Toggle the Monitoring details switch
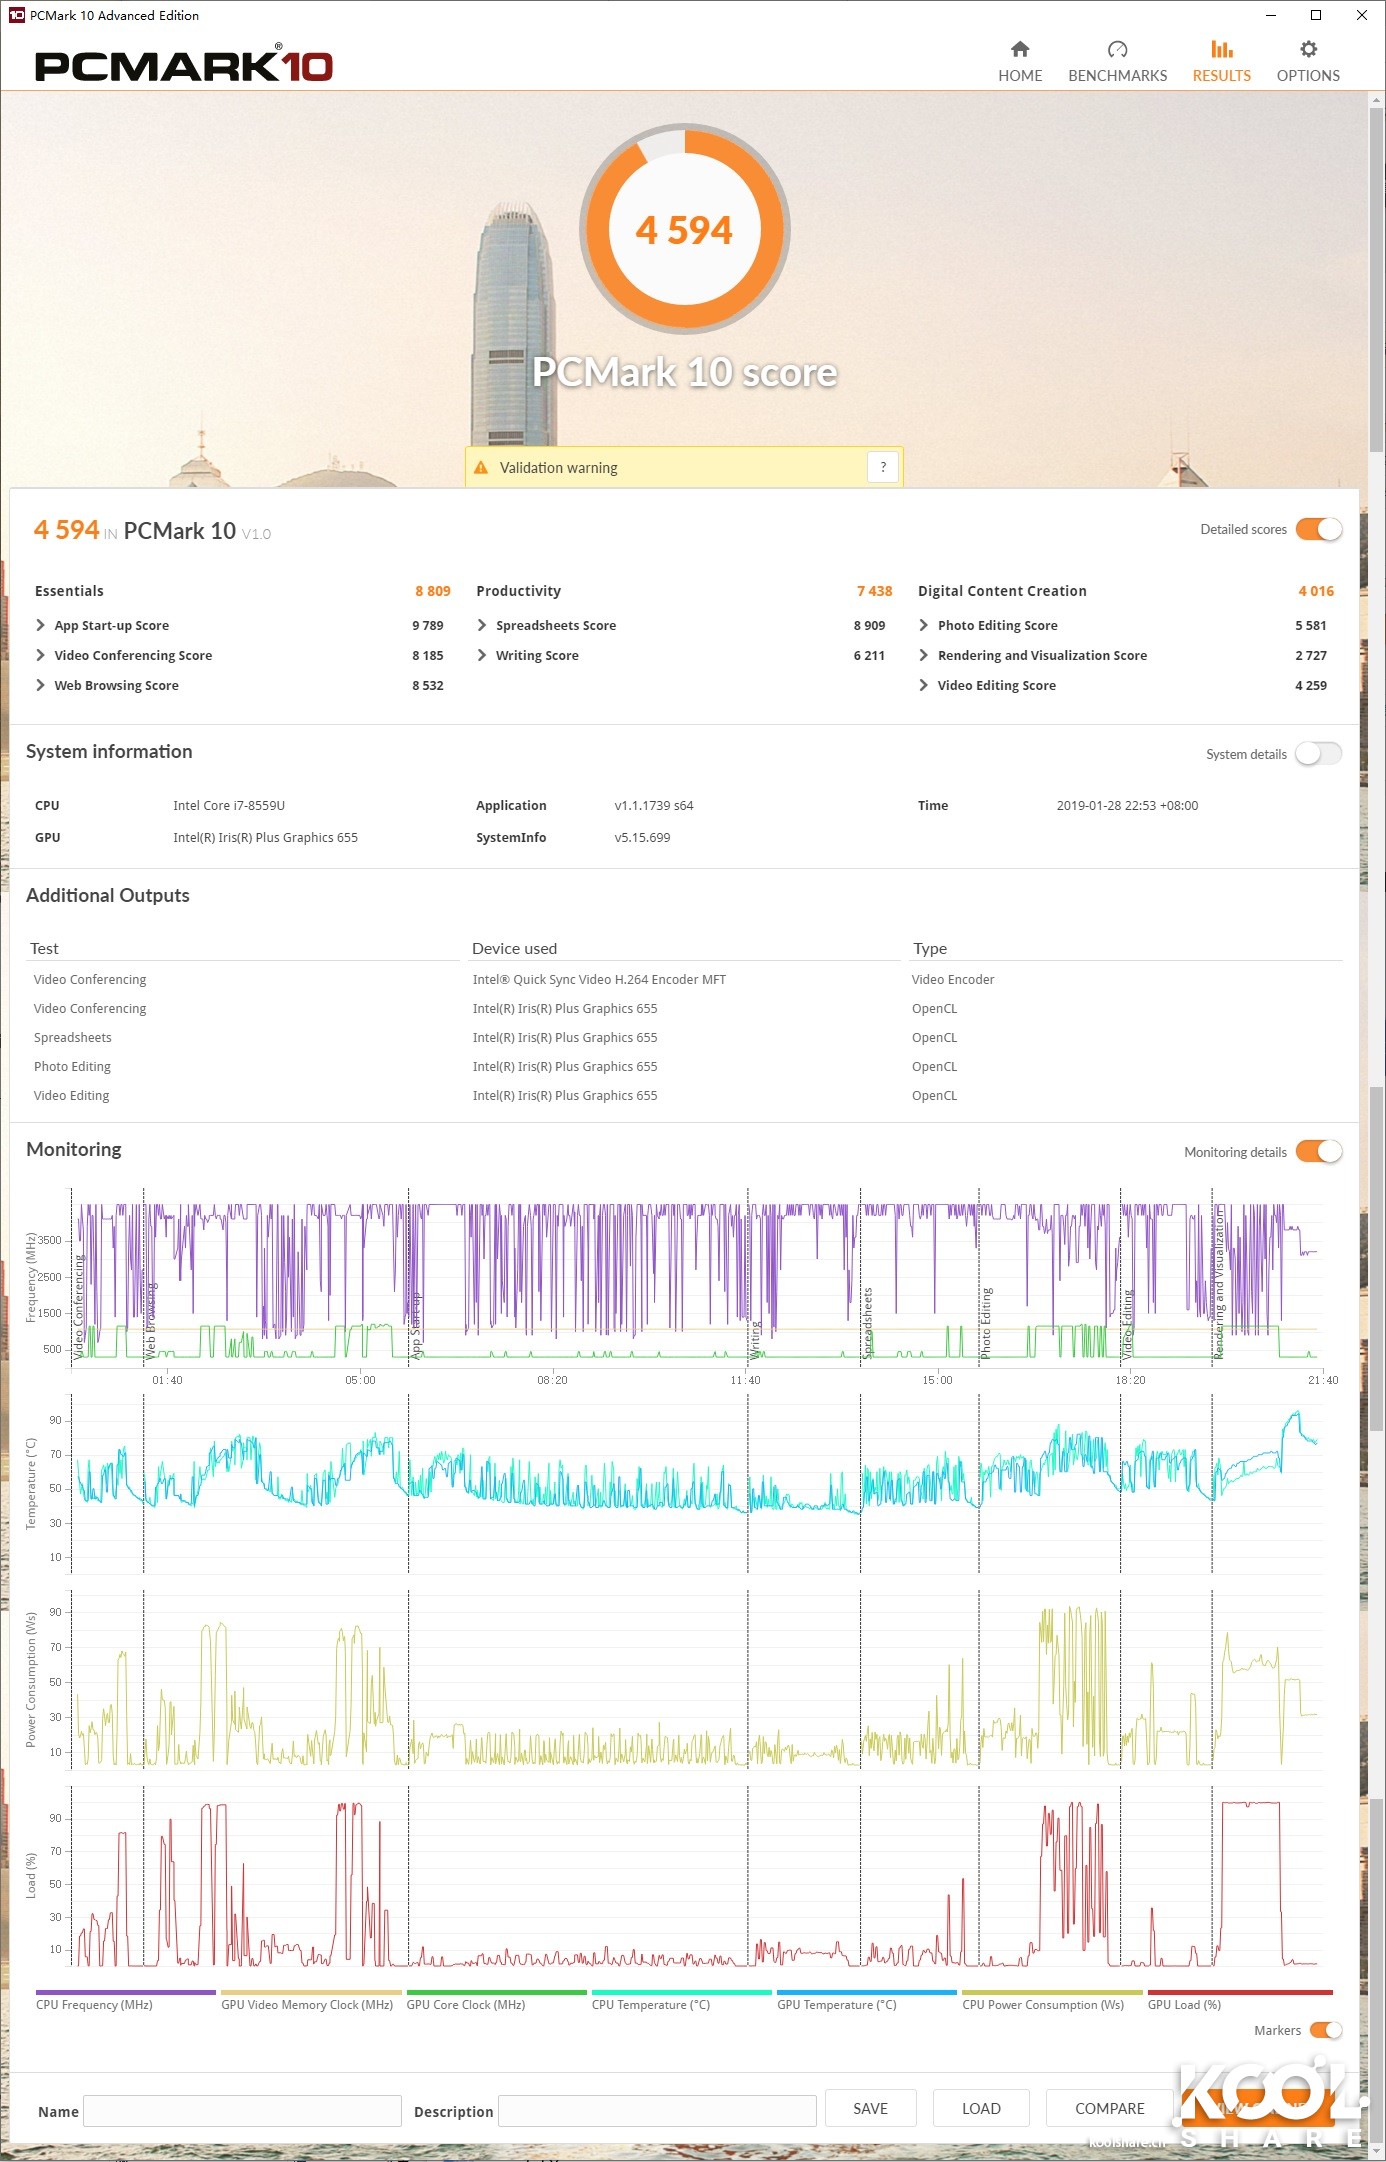This screenshot has height=2162, width=1386. 1319,1152
